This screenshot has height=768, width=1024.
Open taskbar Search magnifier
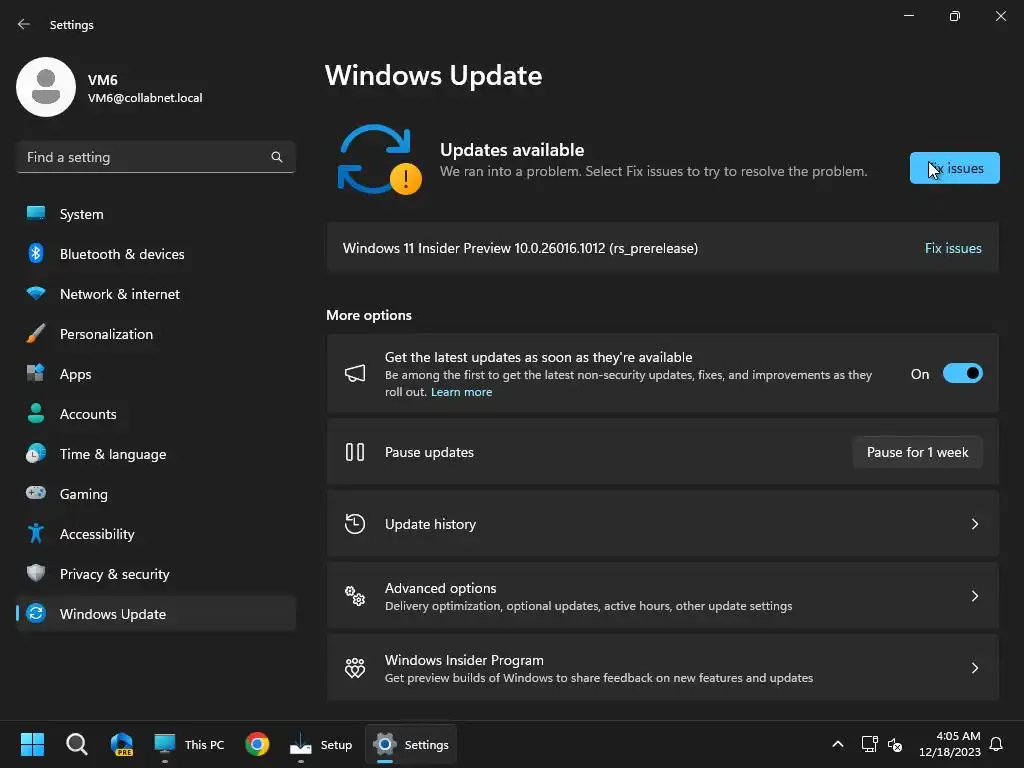tap(76, 744)
